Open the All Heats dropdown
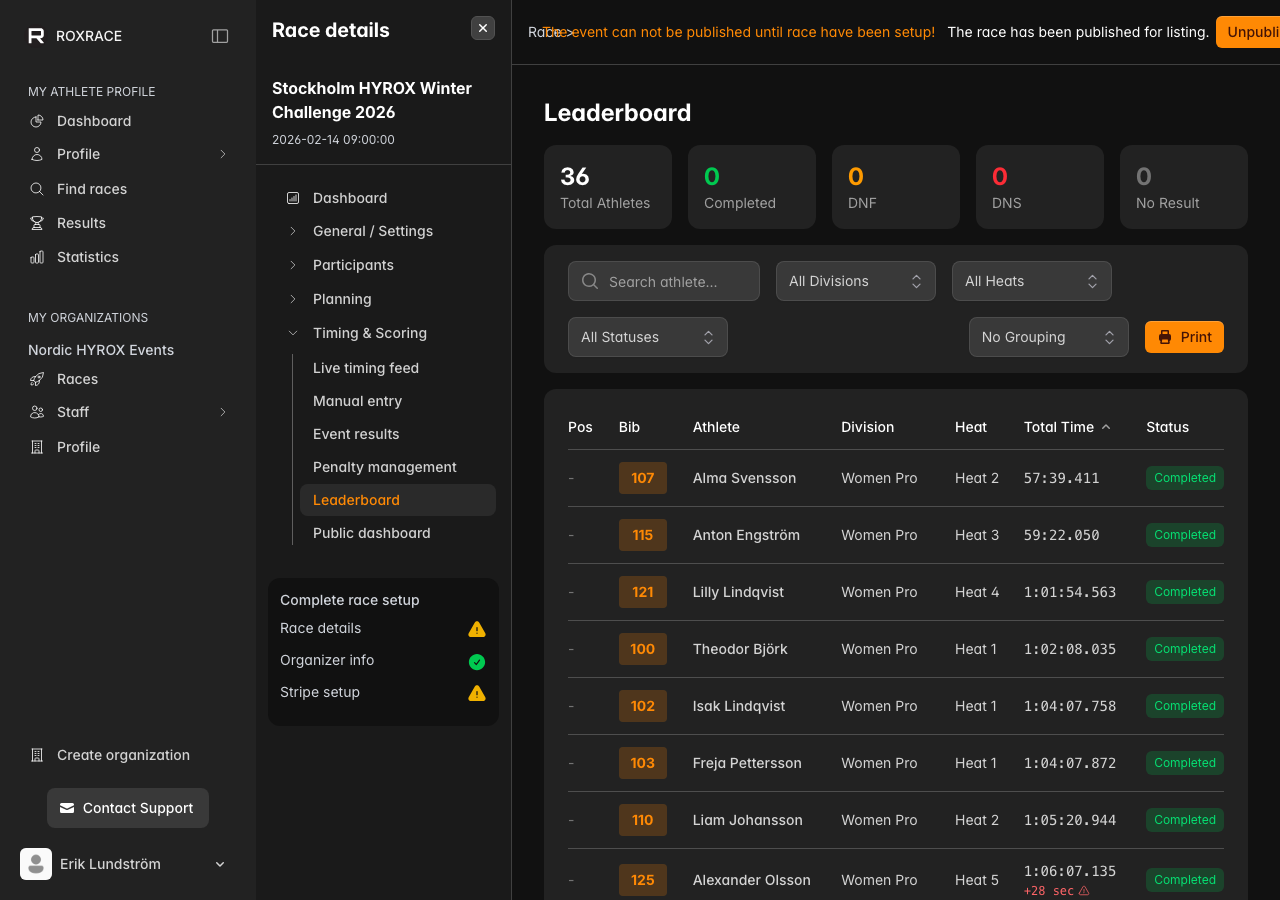Viewport: 1280px width, 900px height. pos(1032,281)
